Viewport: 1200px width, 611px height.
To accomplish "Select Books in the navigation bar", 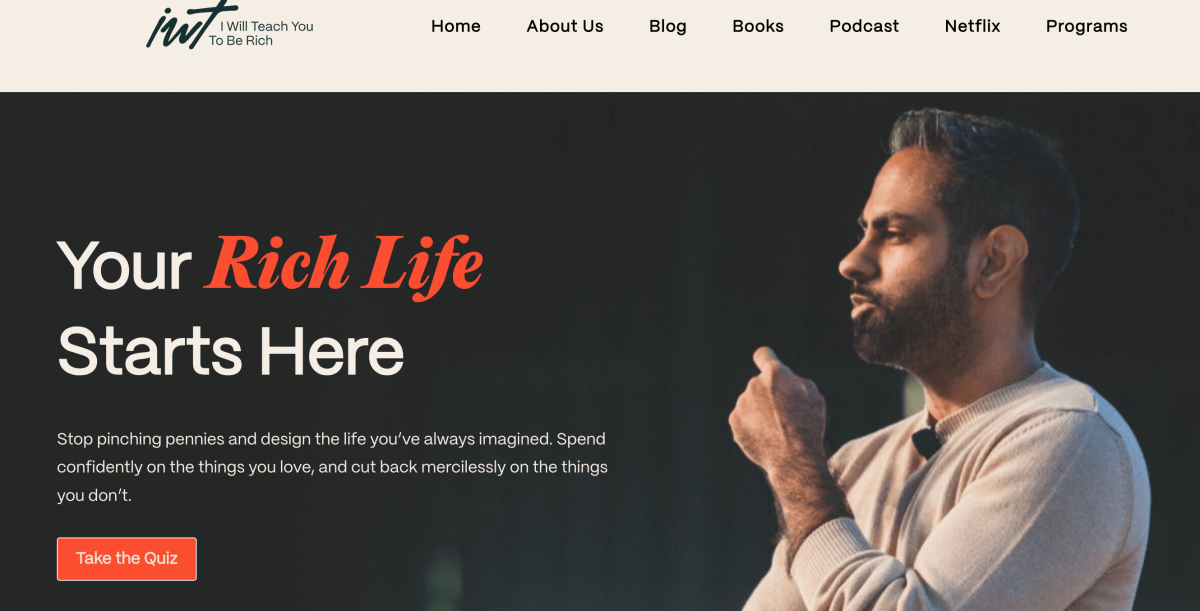I will coord(758,26).
